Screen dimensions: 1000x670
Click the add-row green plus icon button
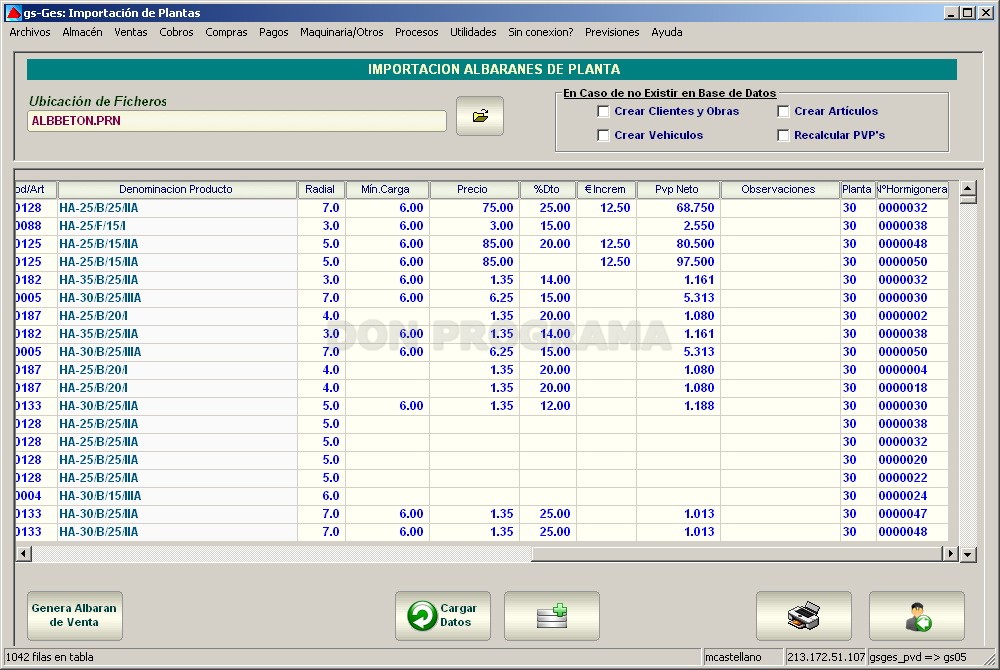[x=552, y=616]
